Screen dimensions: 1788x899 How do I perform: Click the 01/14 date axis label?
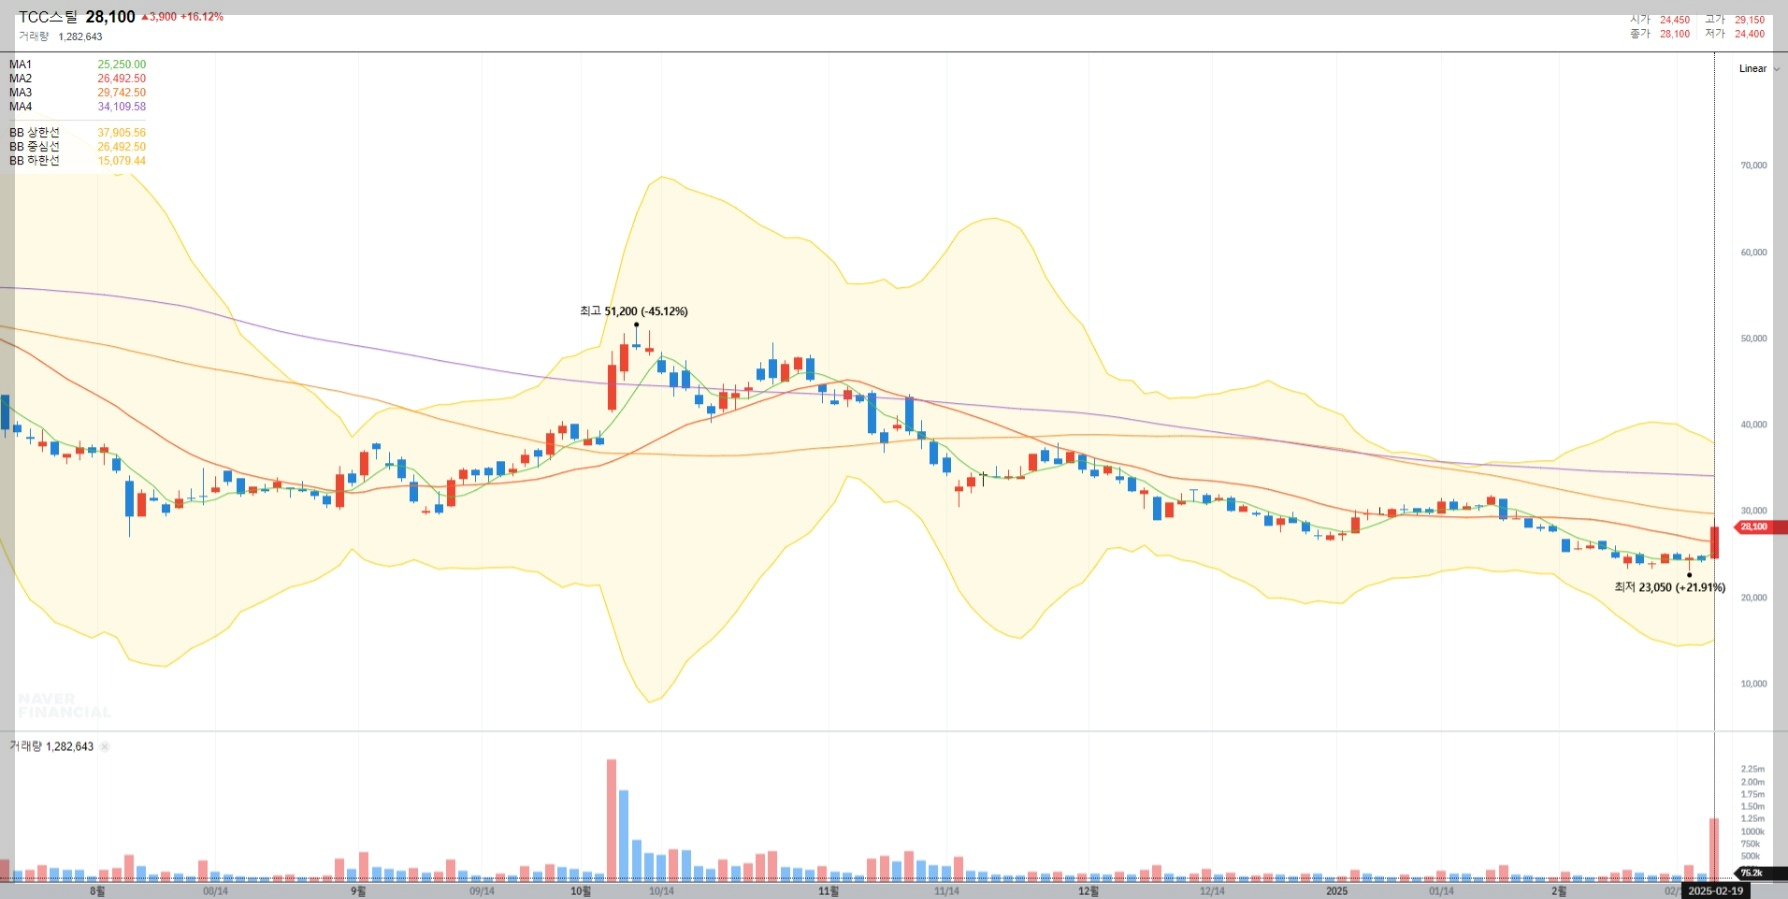[1441, 891]
